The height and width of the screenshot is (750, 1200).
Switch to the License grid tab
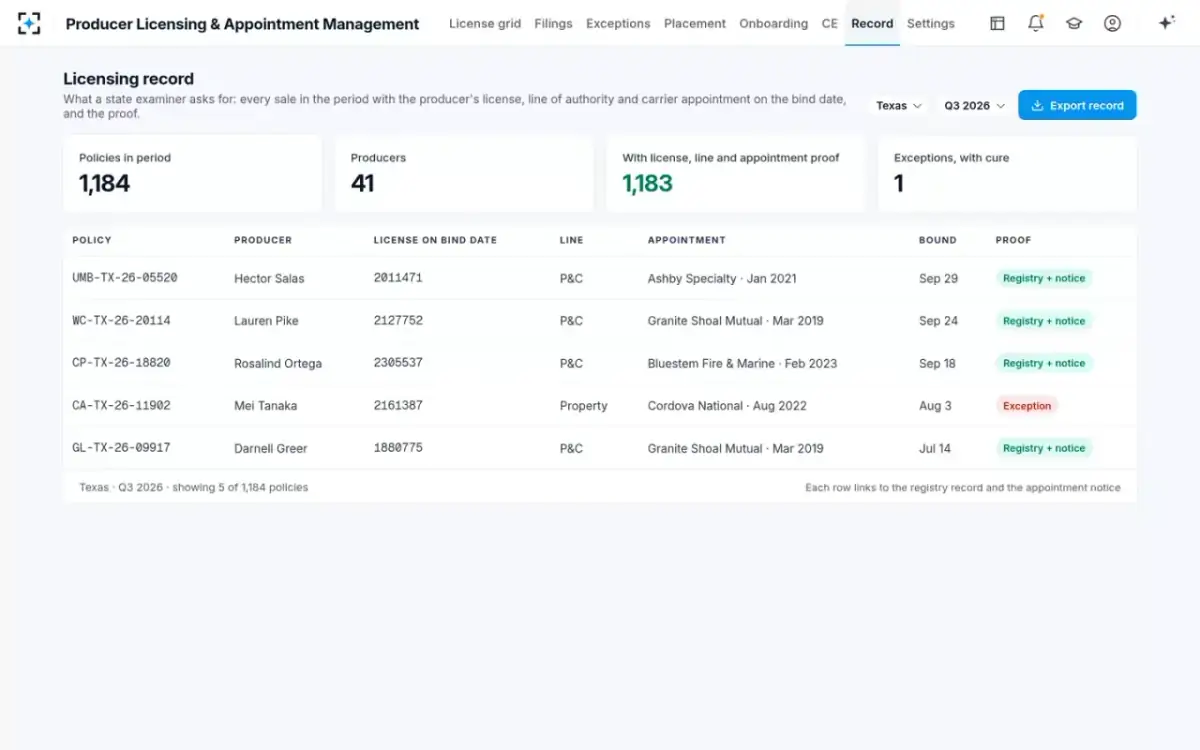pyautogui.click(x=485, y=23)
